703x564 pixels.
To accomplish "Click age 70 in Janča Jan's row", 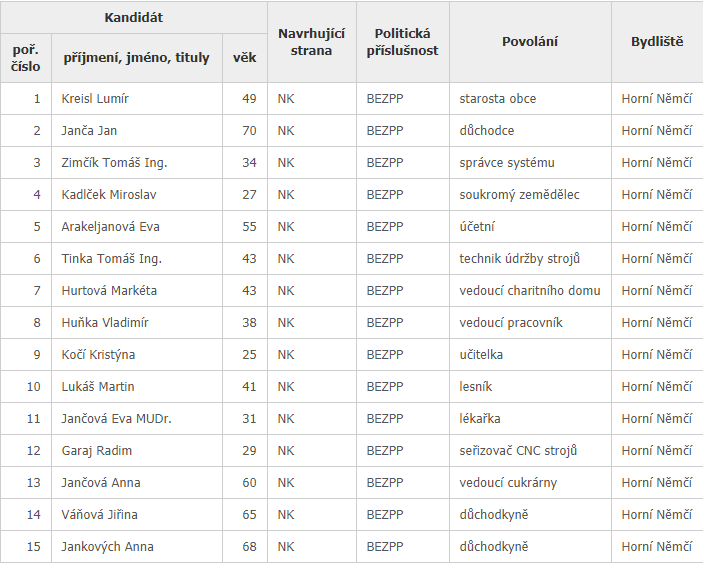I will pyautogui.click(x=249, y=131).
